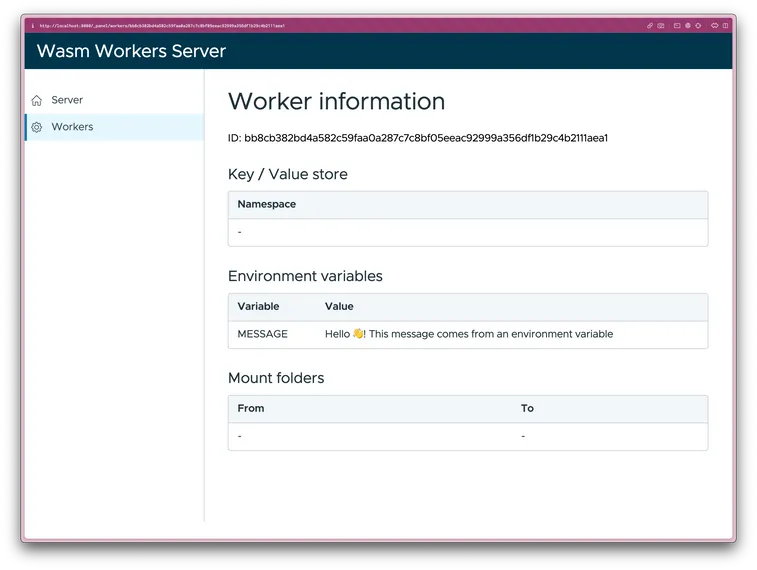This screenshot has width=757, height=570.
Task: Click the picture-in-picture window icon
Action: point(677,26)
